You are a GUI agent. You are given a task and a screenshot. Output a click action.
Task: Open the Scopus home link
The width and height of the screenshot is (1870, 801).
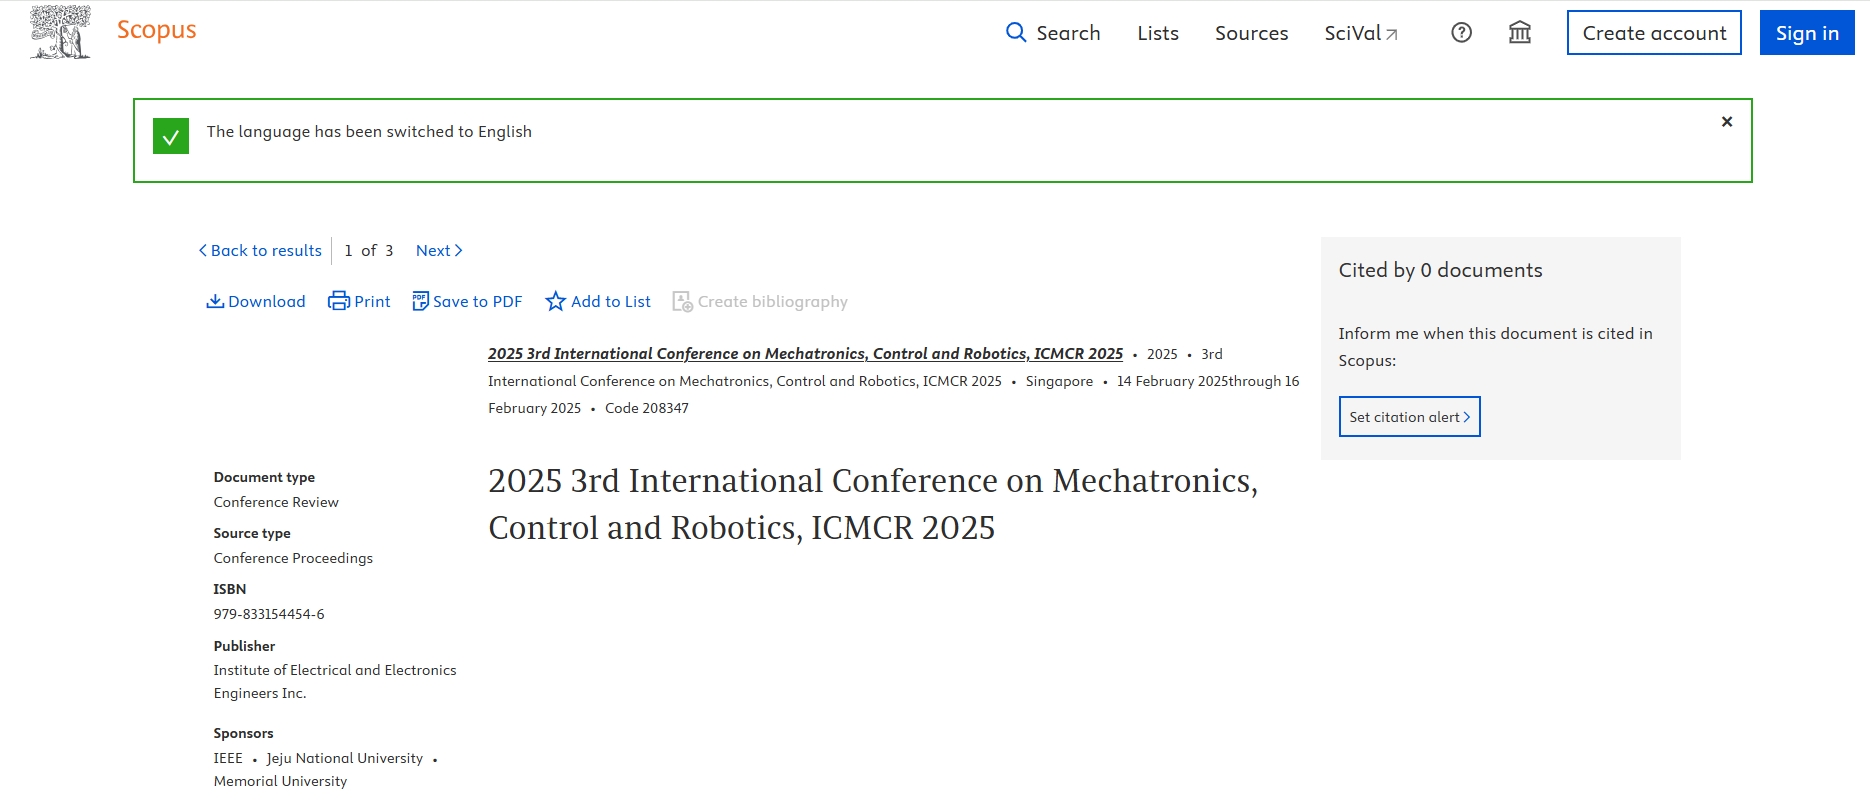(157, 30)
